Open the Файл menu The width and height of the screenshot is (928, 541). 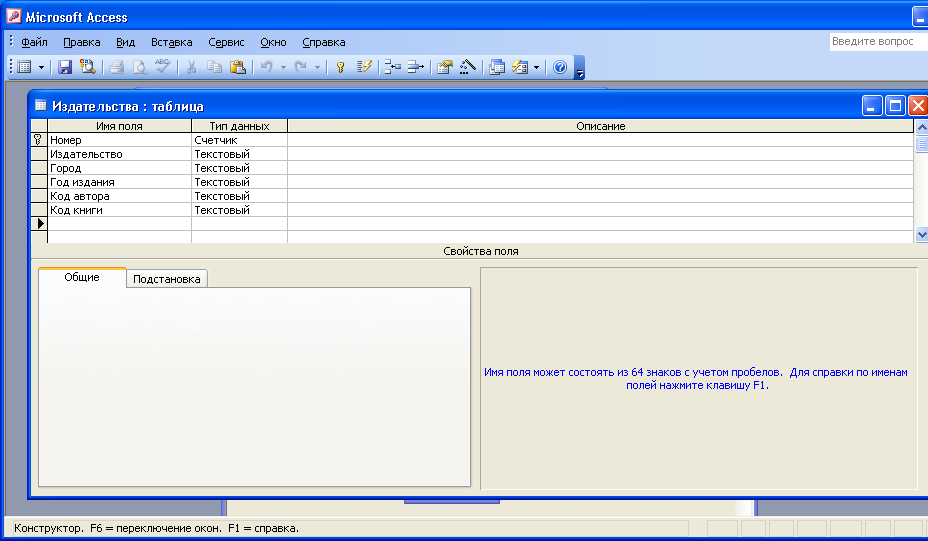click(x=34, y=42)
